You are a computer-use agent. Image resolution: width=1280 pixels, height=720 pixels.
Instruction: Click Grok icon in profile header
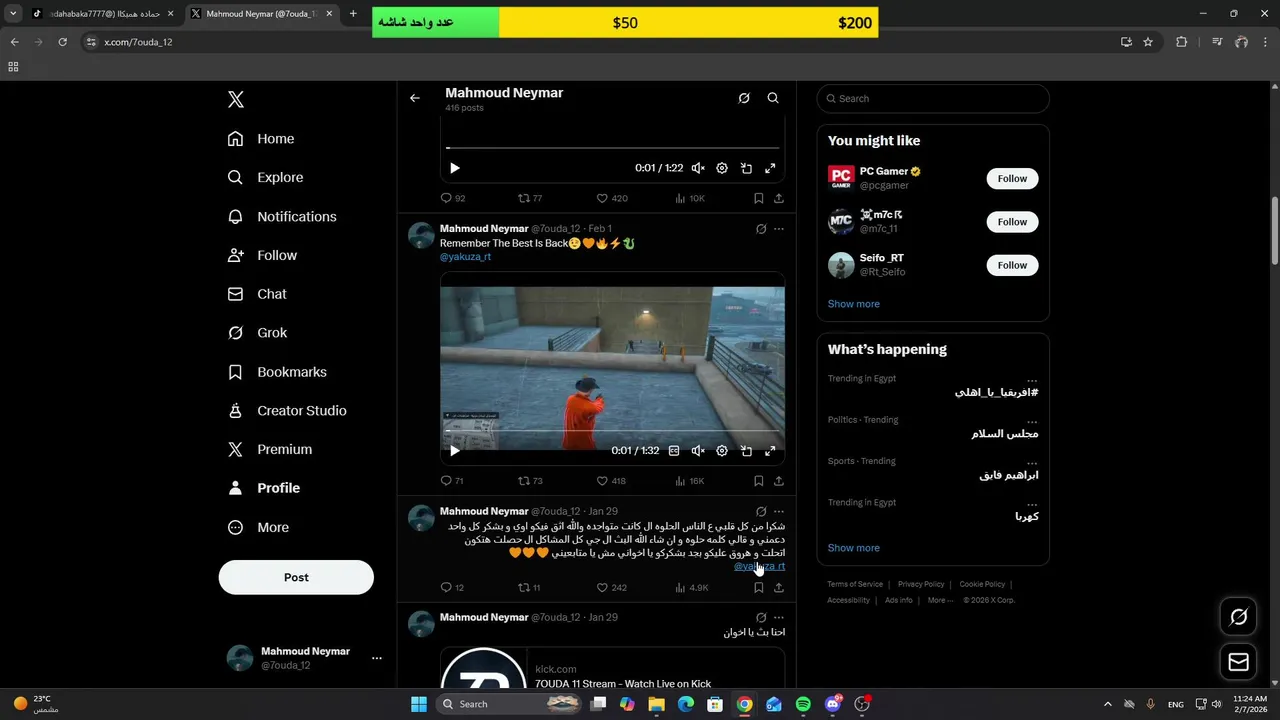pyautogui.click(x=744, y=98)
